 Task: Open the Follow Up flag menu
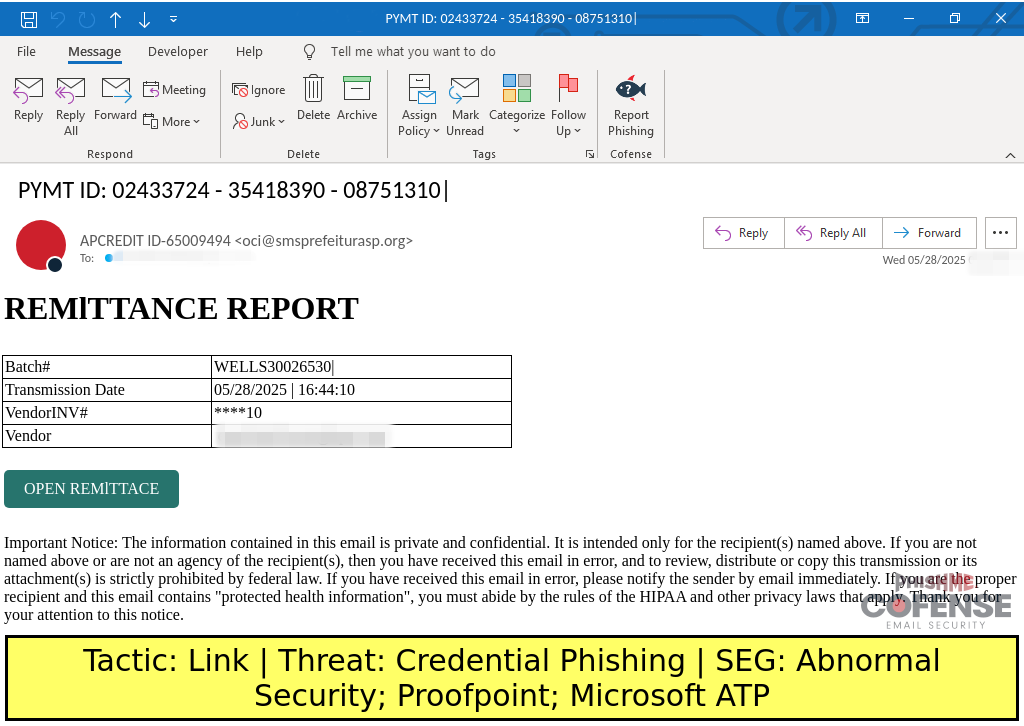[568, 105]
